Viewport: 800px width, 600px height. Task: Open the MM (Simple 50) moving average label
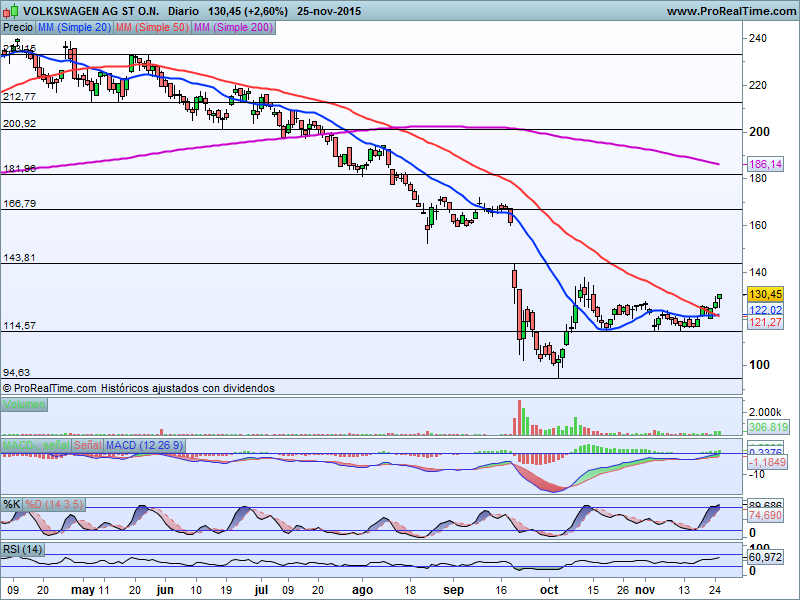pyautogui.click(x=152, y=28)
